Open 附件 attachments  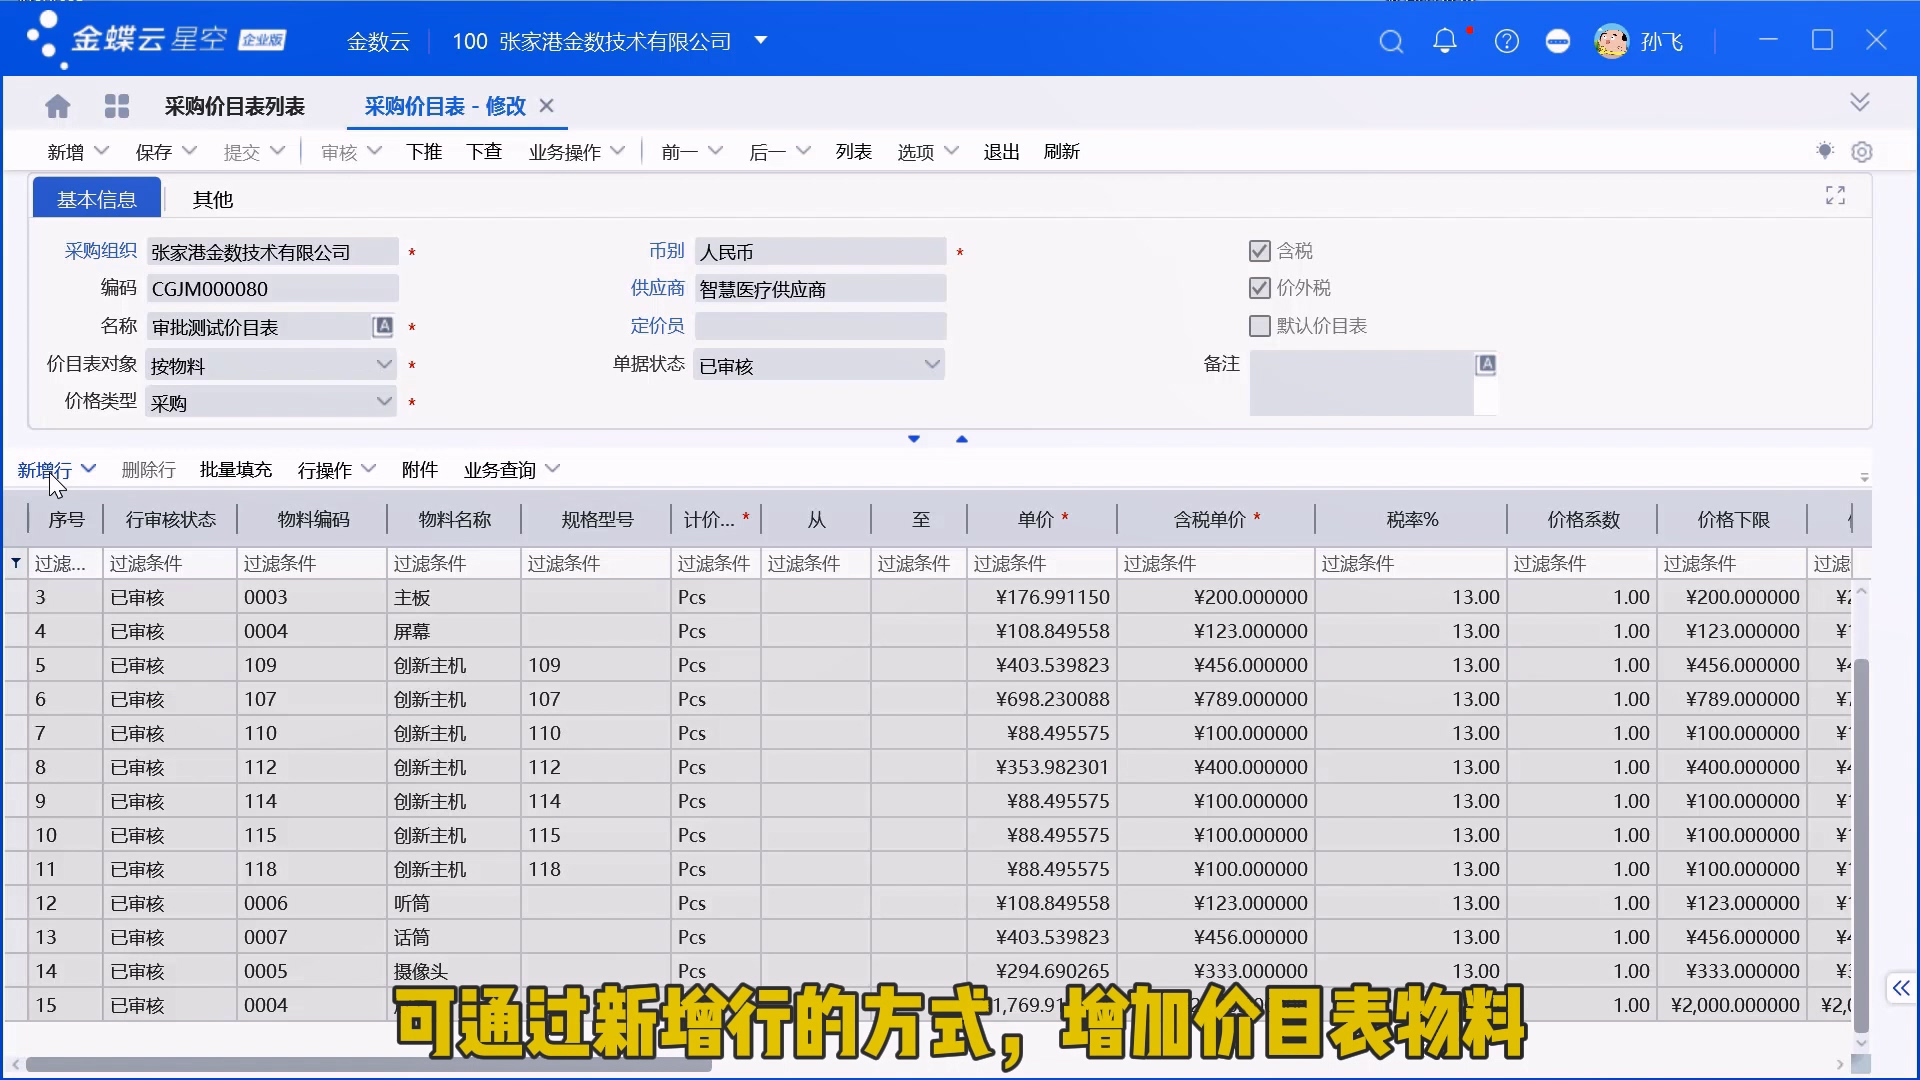click(420, 470)
